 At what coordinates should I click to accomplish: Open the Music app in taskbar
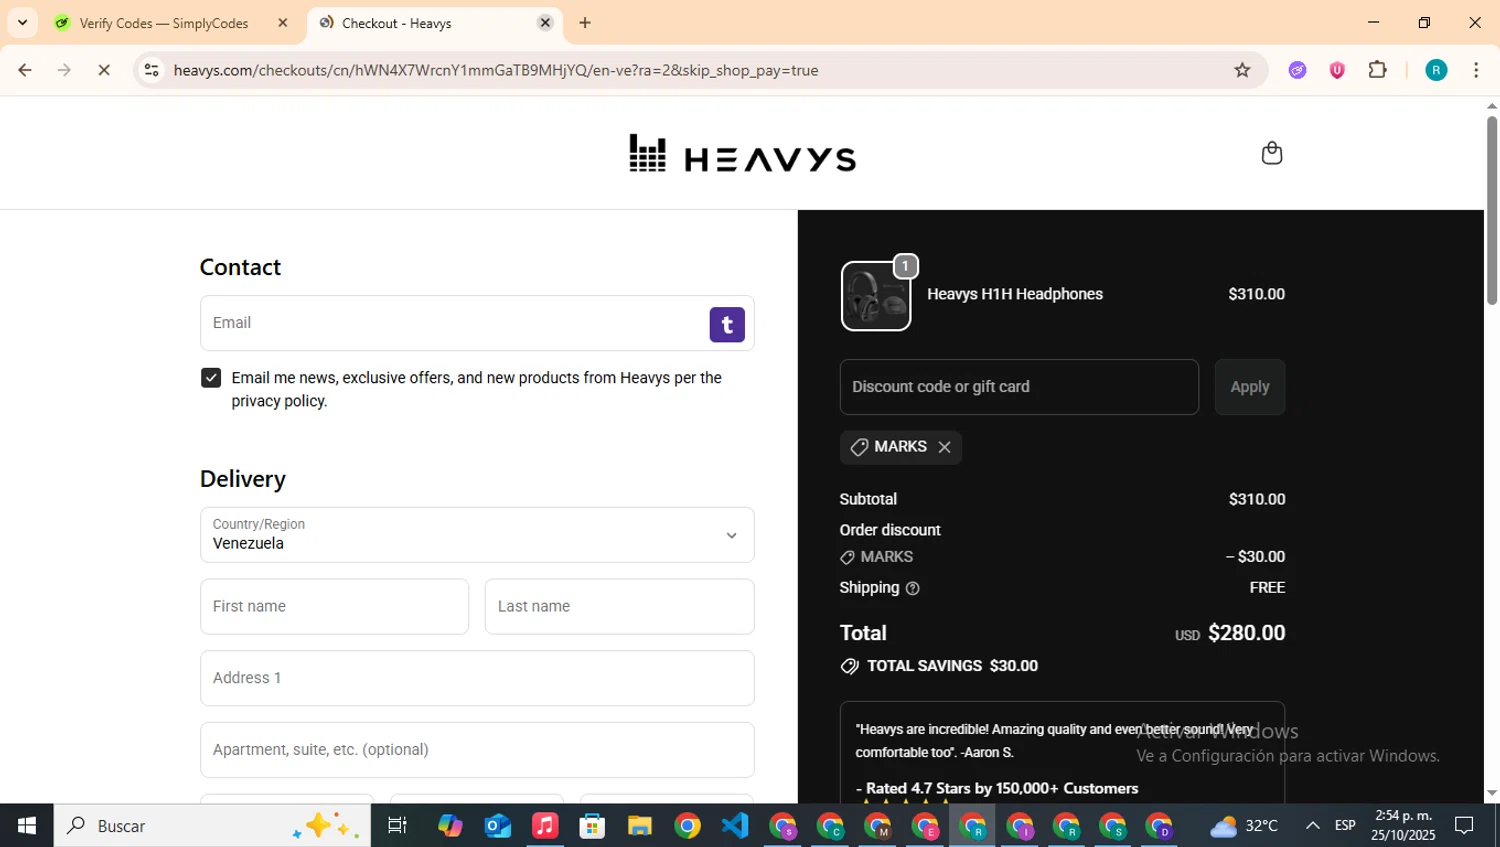545,825
